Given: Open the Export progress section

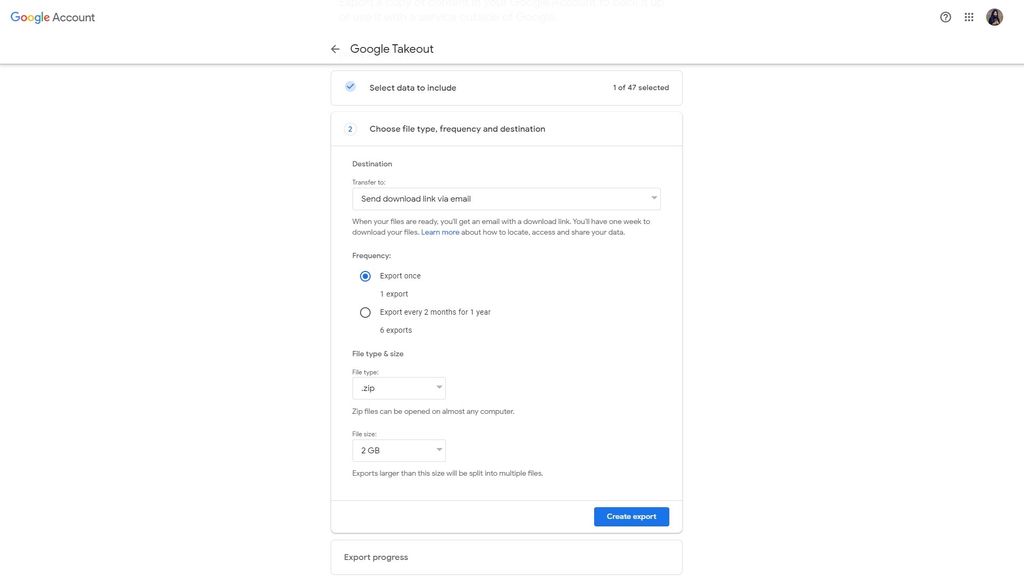Looking at the screenshot, I should click(375, 555).
